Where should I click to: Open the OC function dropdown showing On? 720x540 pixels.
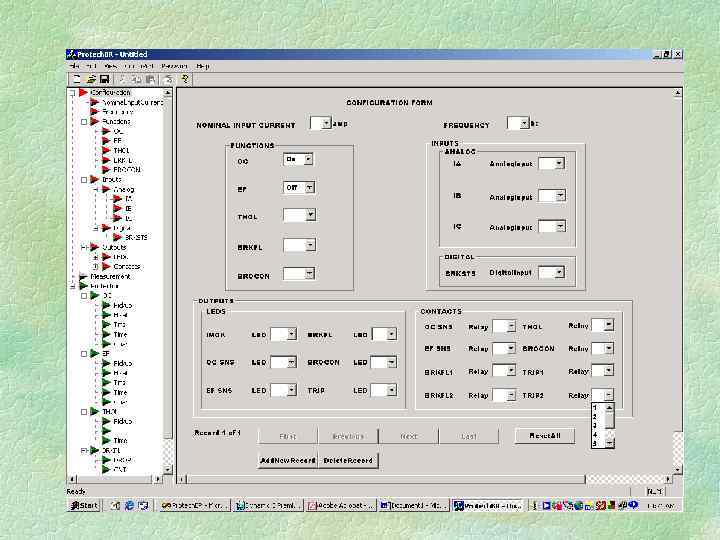308,159
